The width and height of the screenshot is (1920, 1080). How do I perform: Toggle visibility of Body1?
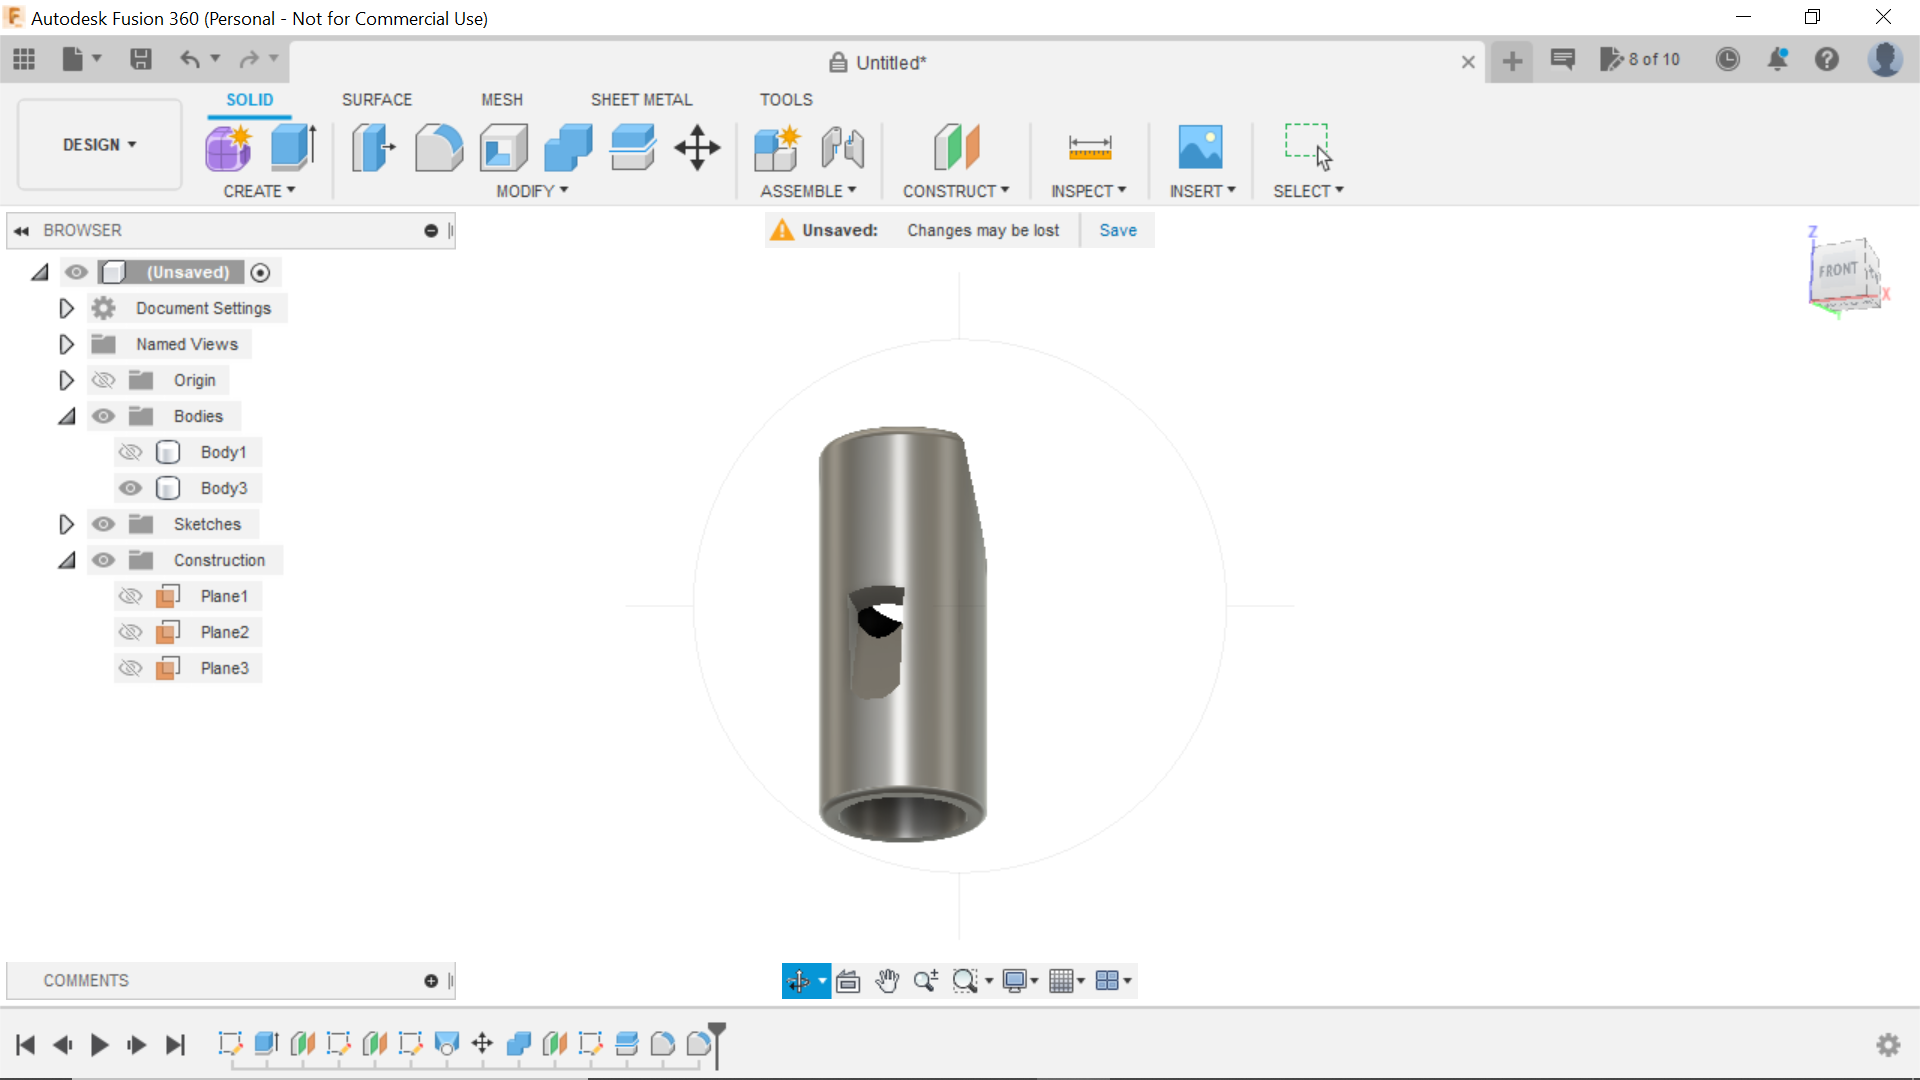pos(131,451)
